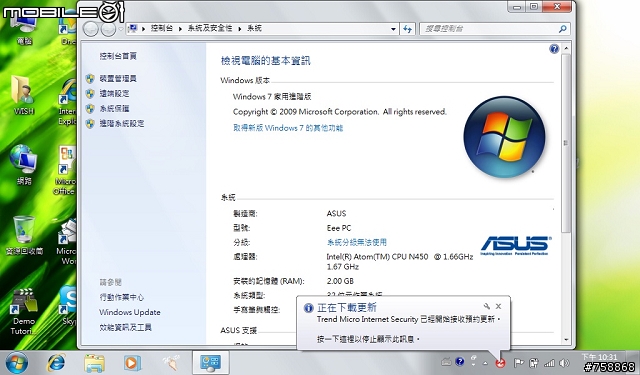640x375 pixels.
Task: Click the taskbar clock 下午 10:31
Action: click(599, 357)
